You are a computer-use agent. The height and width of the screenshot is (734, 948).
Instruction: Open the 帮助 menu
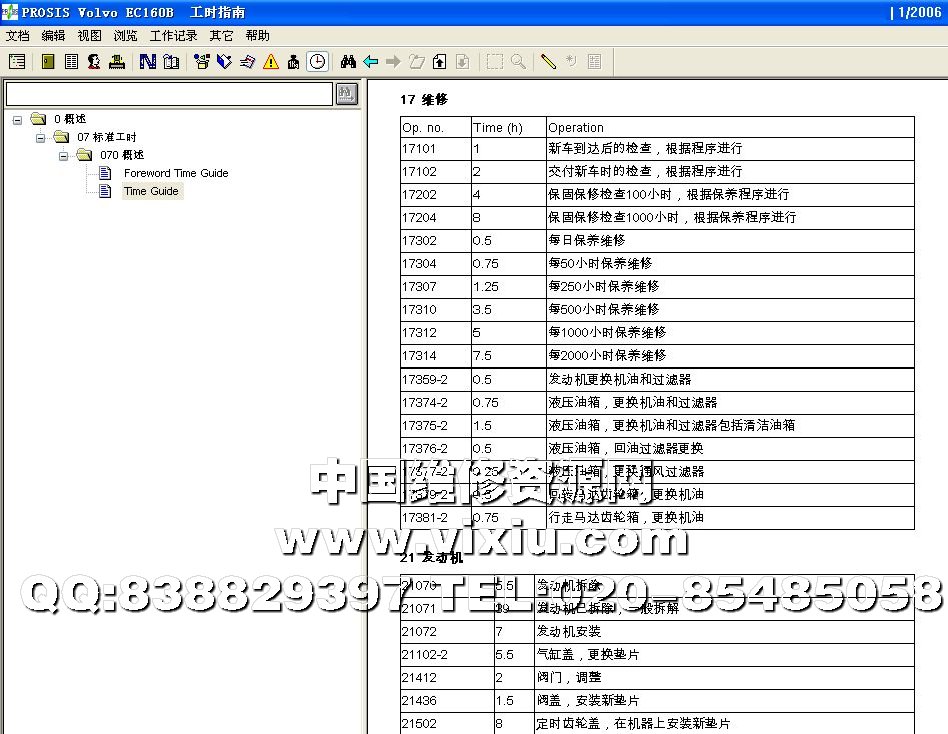pos(257,36)
